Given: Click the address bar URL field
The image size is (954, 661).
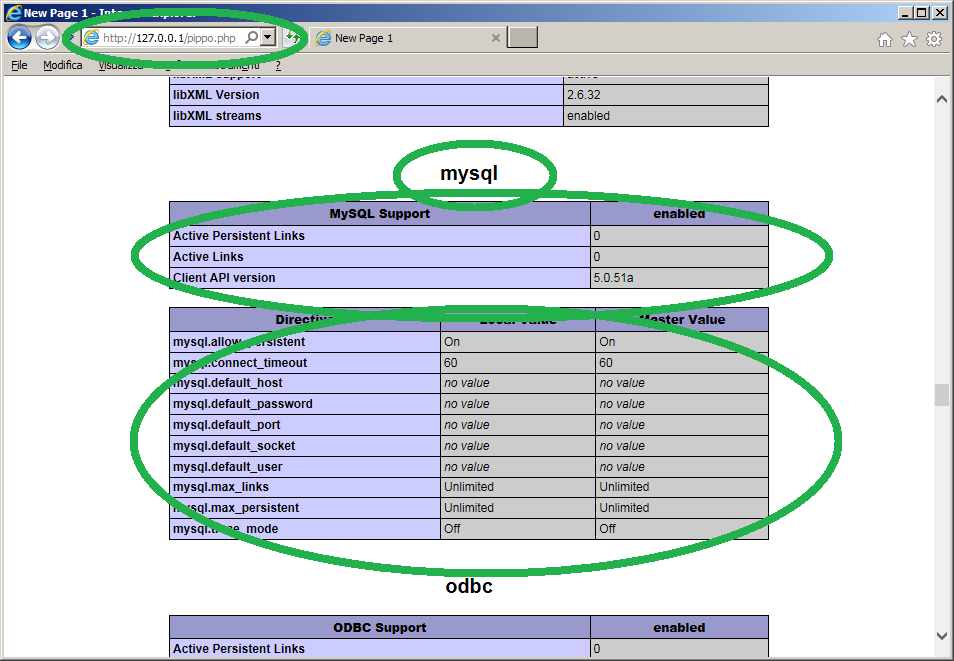Looking at the screenshot, I should click(x=170, y=38).
